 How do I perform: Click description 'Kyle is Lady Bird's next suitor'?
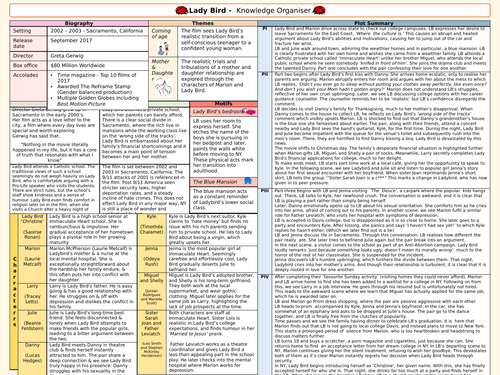coord(211,229)
